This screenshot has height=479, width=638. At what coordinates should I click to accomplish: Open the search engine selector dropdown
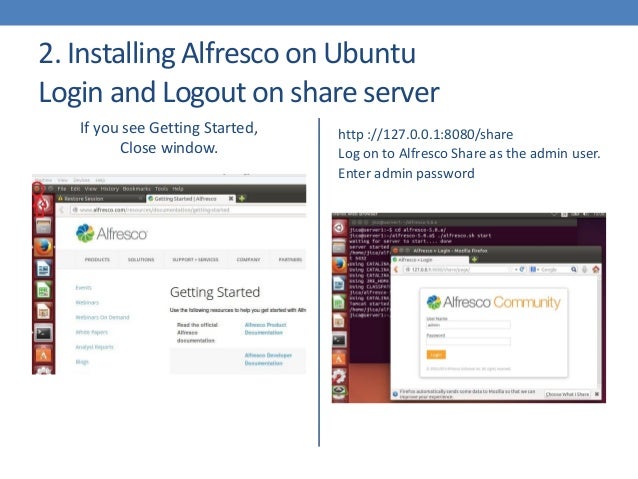tap(533, 269)
